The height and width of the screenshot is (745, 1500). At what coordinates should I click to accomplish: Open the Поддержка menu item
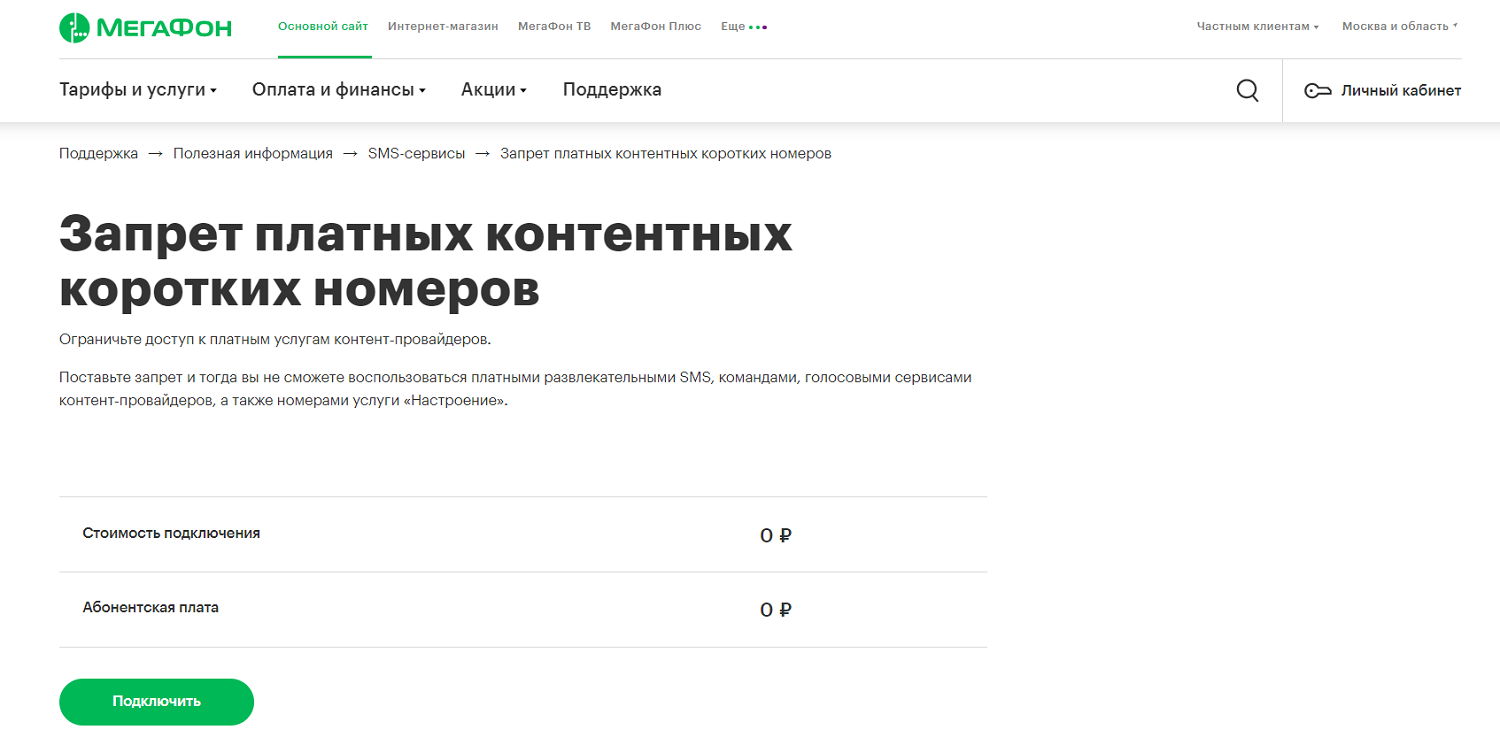point(612,90)
